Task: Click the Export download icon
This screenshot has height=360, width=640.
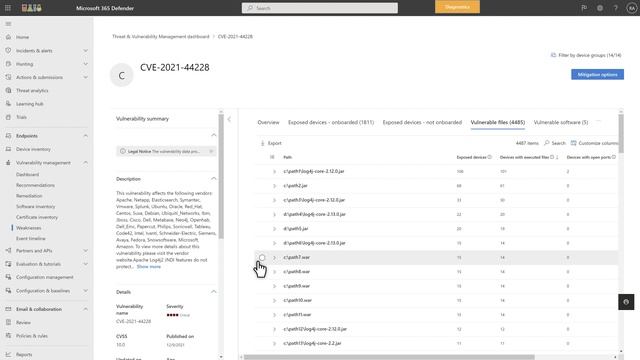Action: [262, 143]
